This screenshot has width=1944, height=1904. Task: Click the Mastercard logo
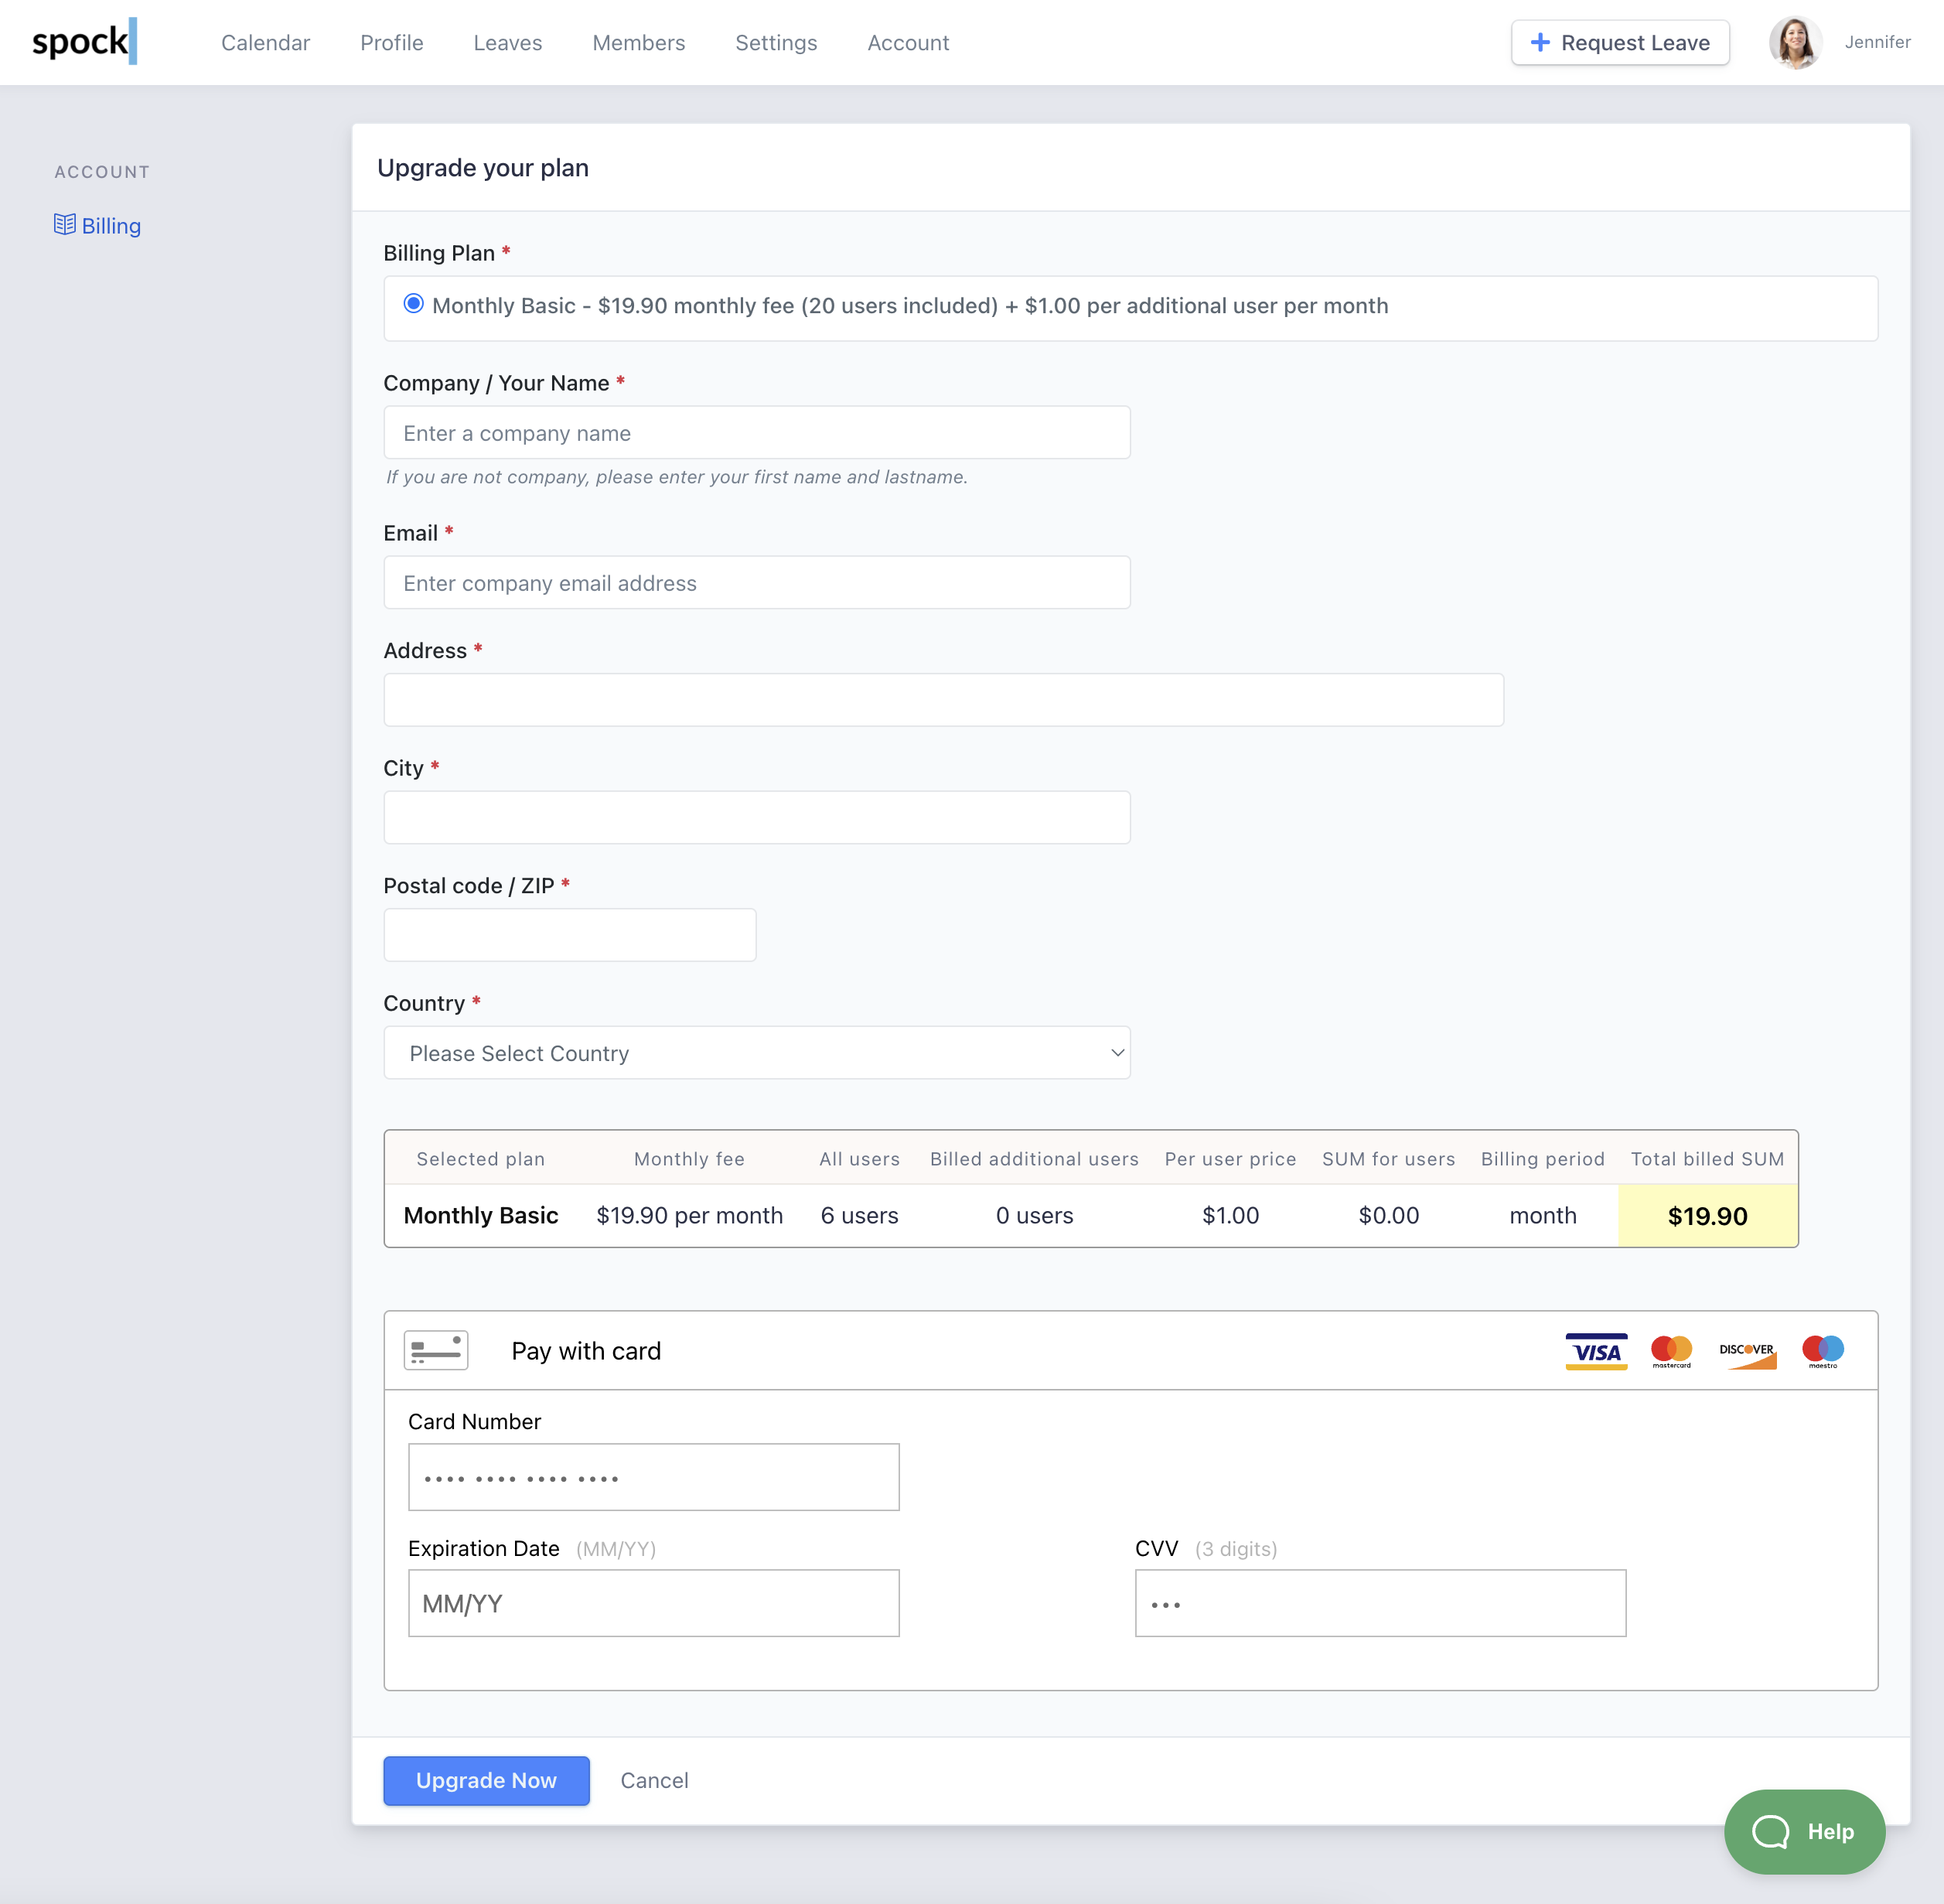(x=1671, y=1351)
